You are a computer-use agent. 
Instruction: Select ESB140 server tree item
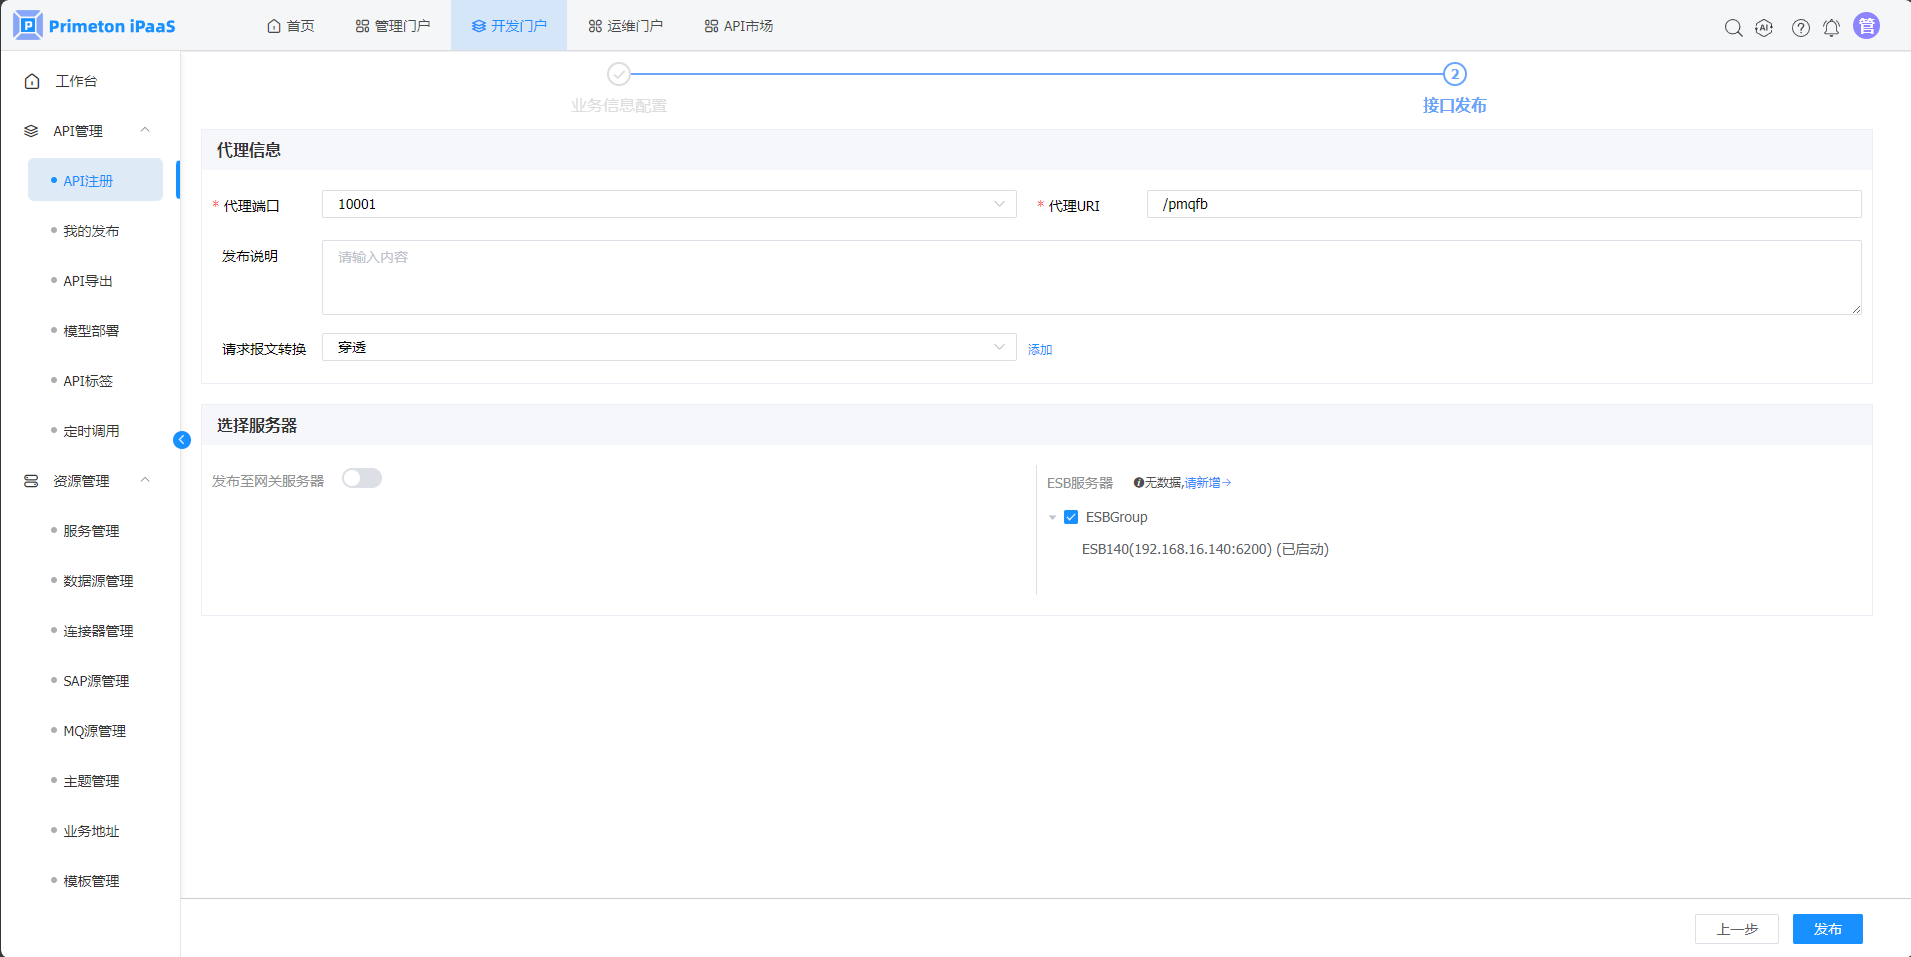click(1204, 549)
